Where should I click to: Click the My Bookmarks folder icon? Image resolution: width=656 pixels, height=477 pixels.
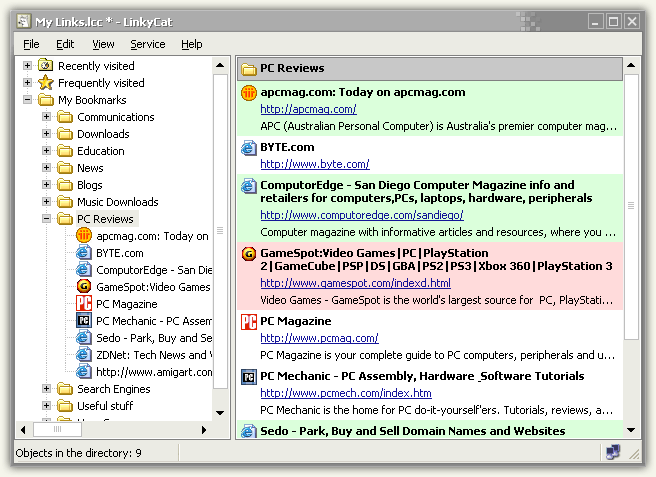[x=46, y=100]
